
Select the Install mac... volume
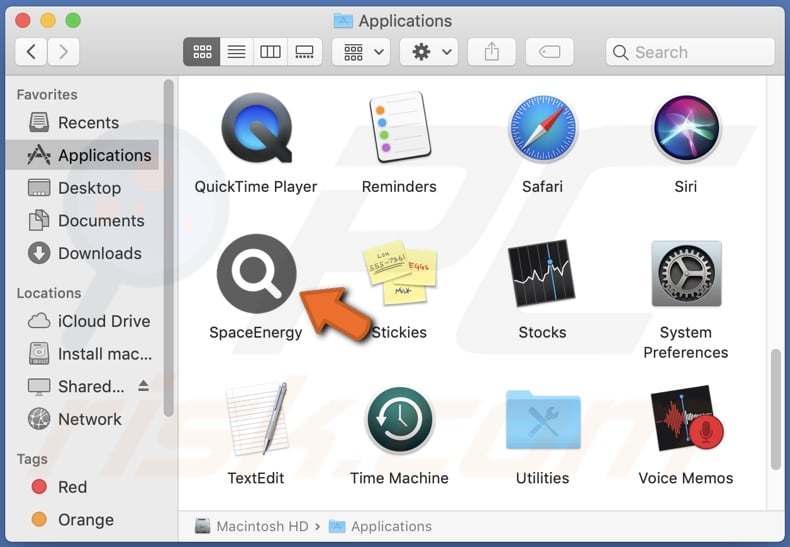click(83, 354)
